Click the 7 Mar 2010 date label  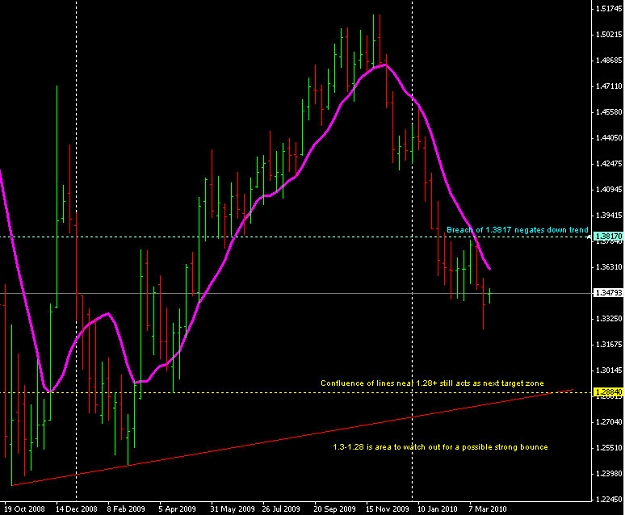point(487,509)
